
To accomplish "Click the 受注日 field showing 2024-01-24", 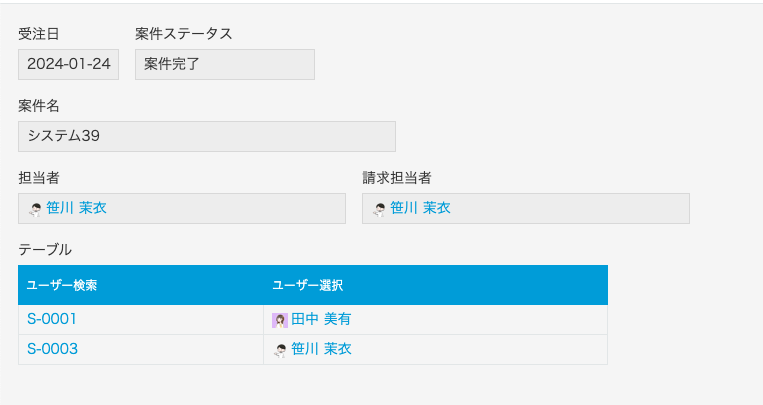I will (69, 64).
